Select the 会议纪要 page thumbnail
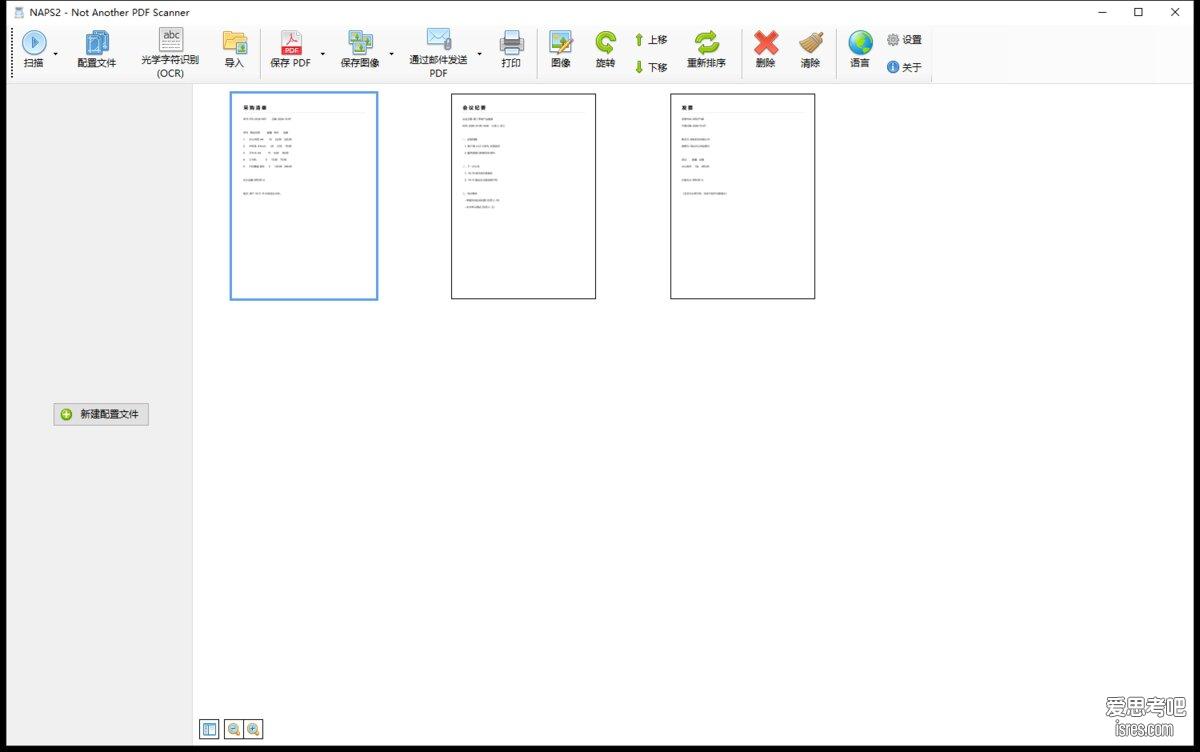 tap(523, 196)
